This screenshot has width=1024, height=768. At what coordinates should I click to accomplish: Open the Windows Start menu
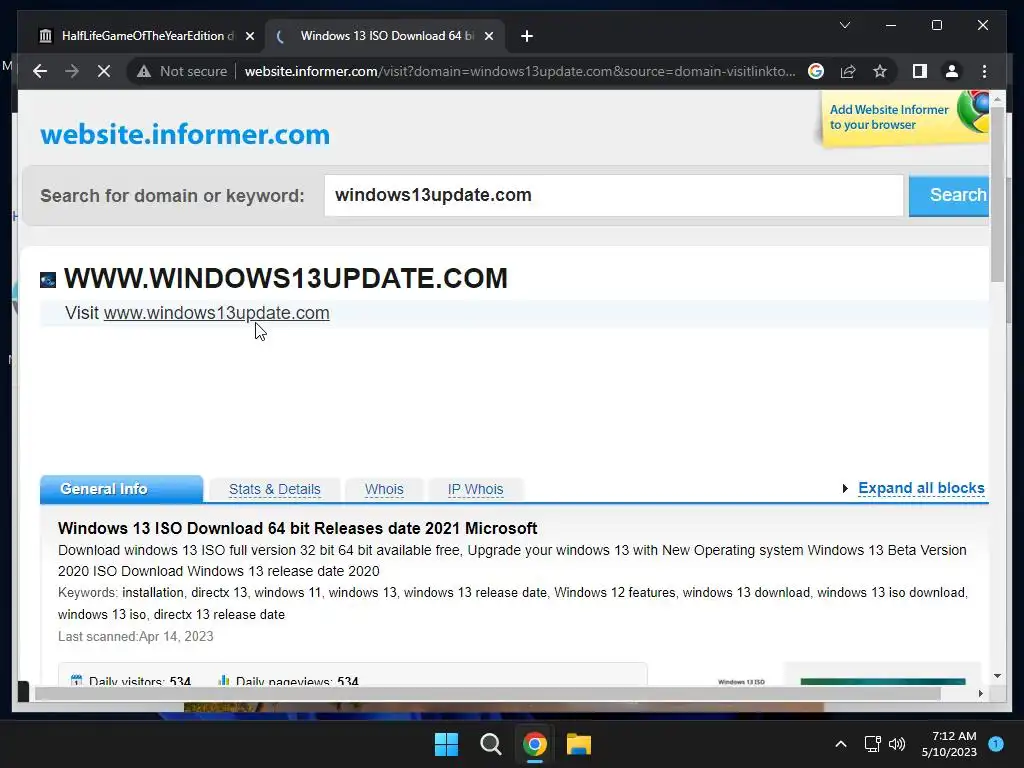[447, 744]
